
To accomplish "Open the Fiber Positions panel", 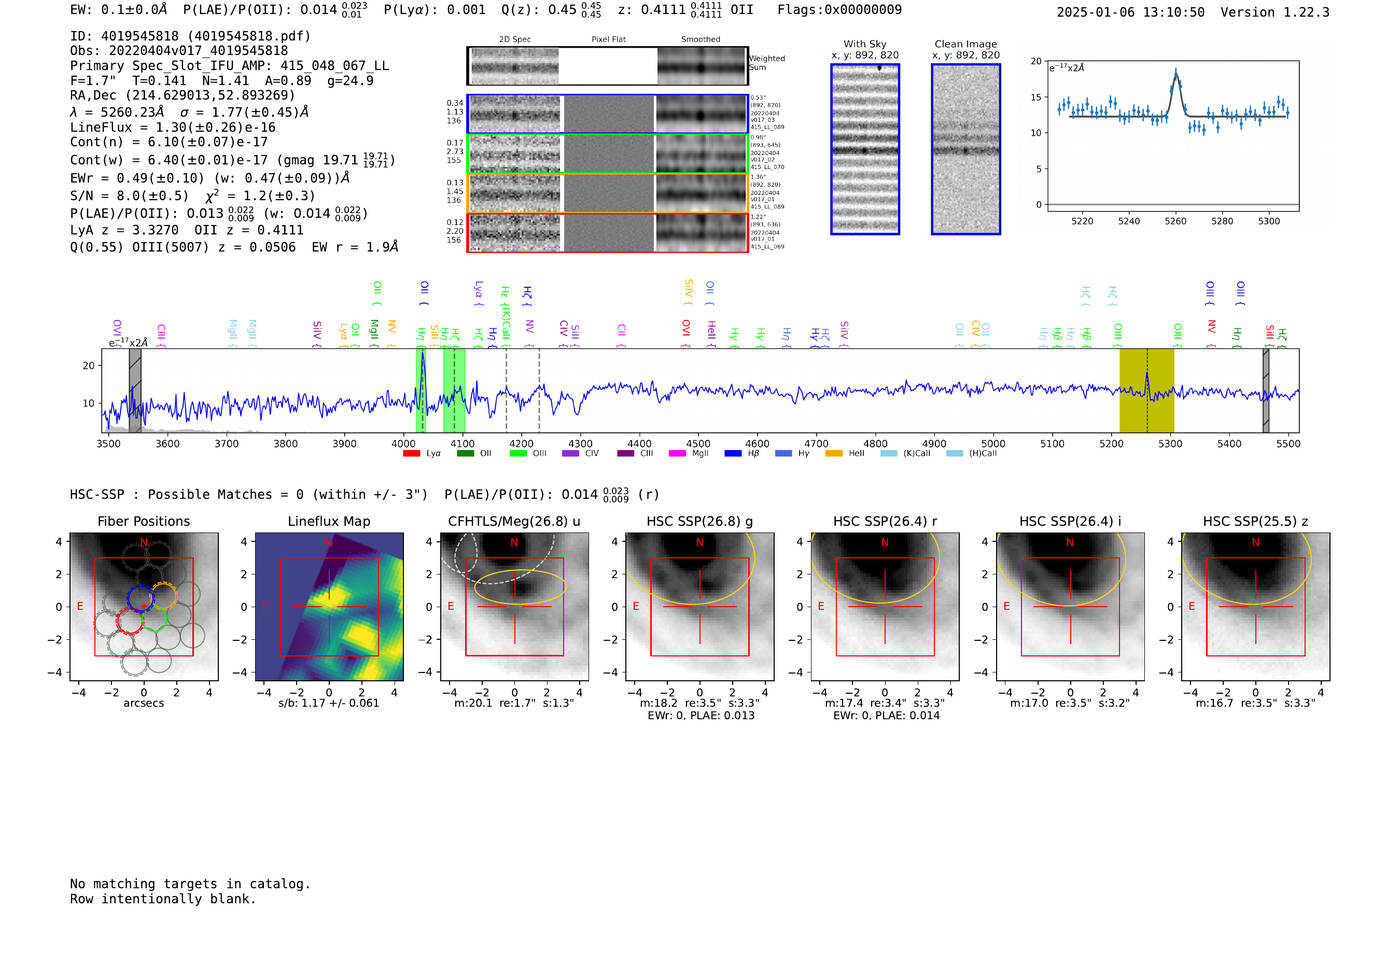I will coord(144,607).
